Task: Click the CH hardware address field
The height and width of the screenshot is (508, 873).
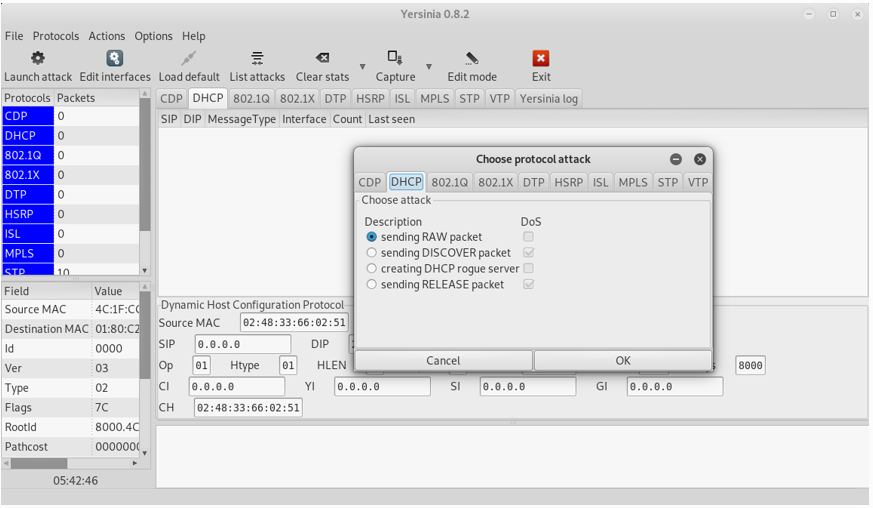Action: [248, 408]
